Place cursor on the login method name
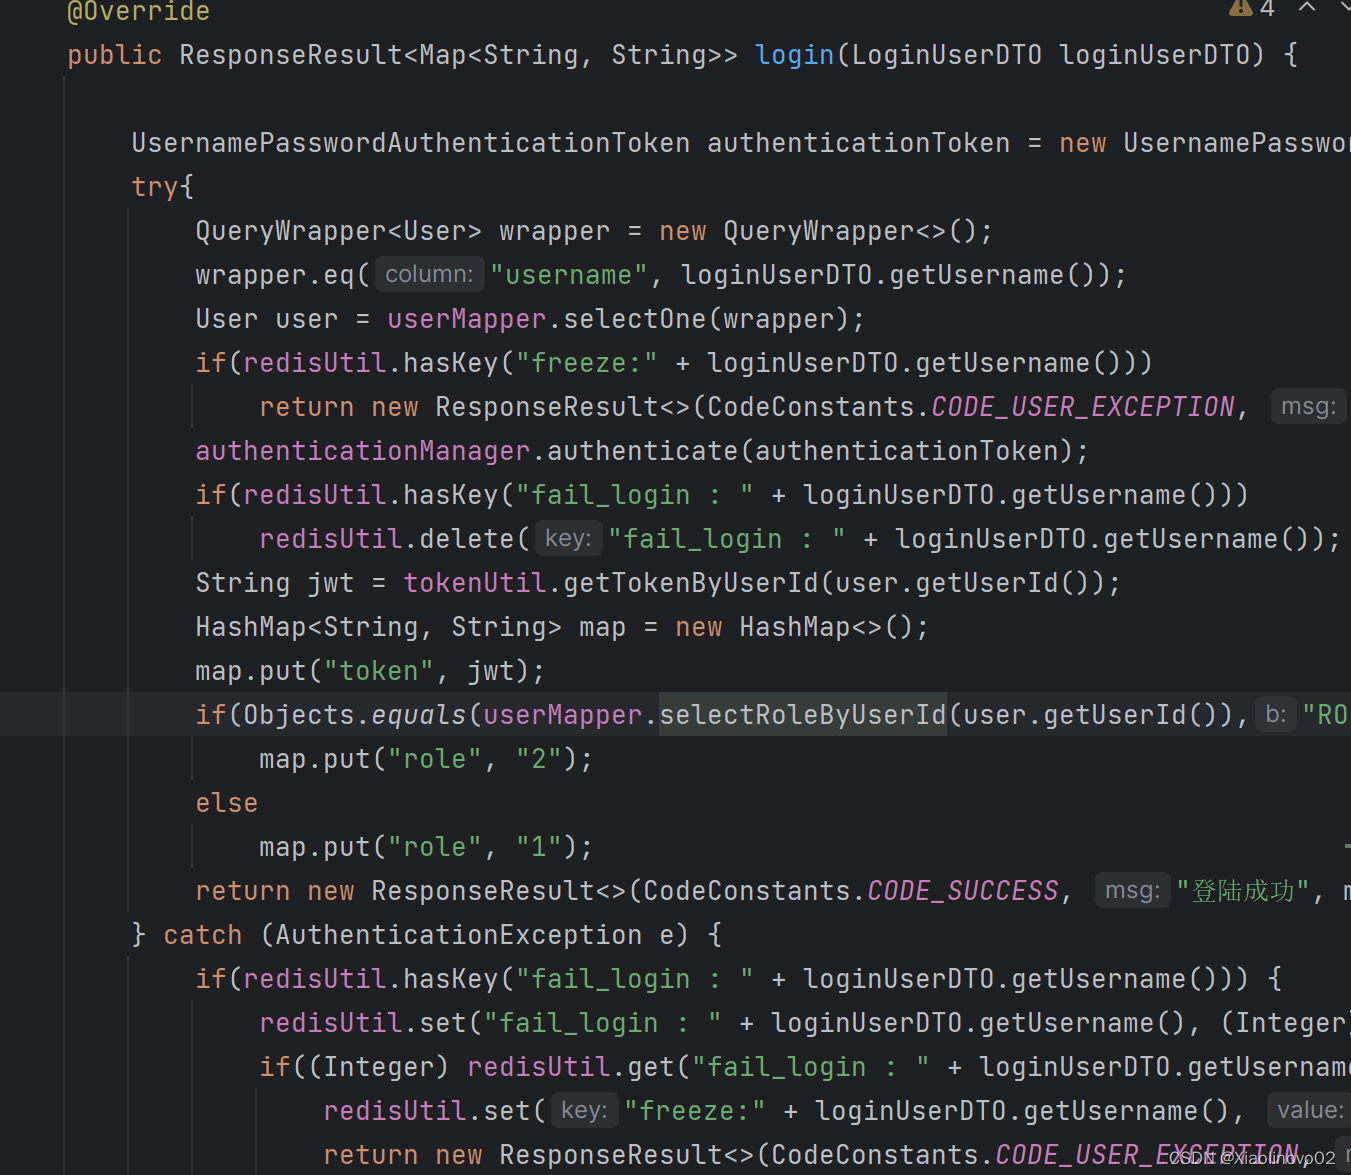This screenshot has width=1351, height=1175. point(795,55)
